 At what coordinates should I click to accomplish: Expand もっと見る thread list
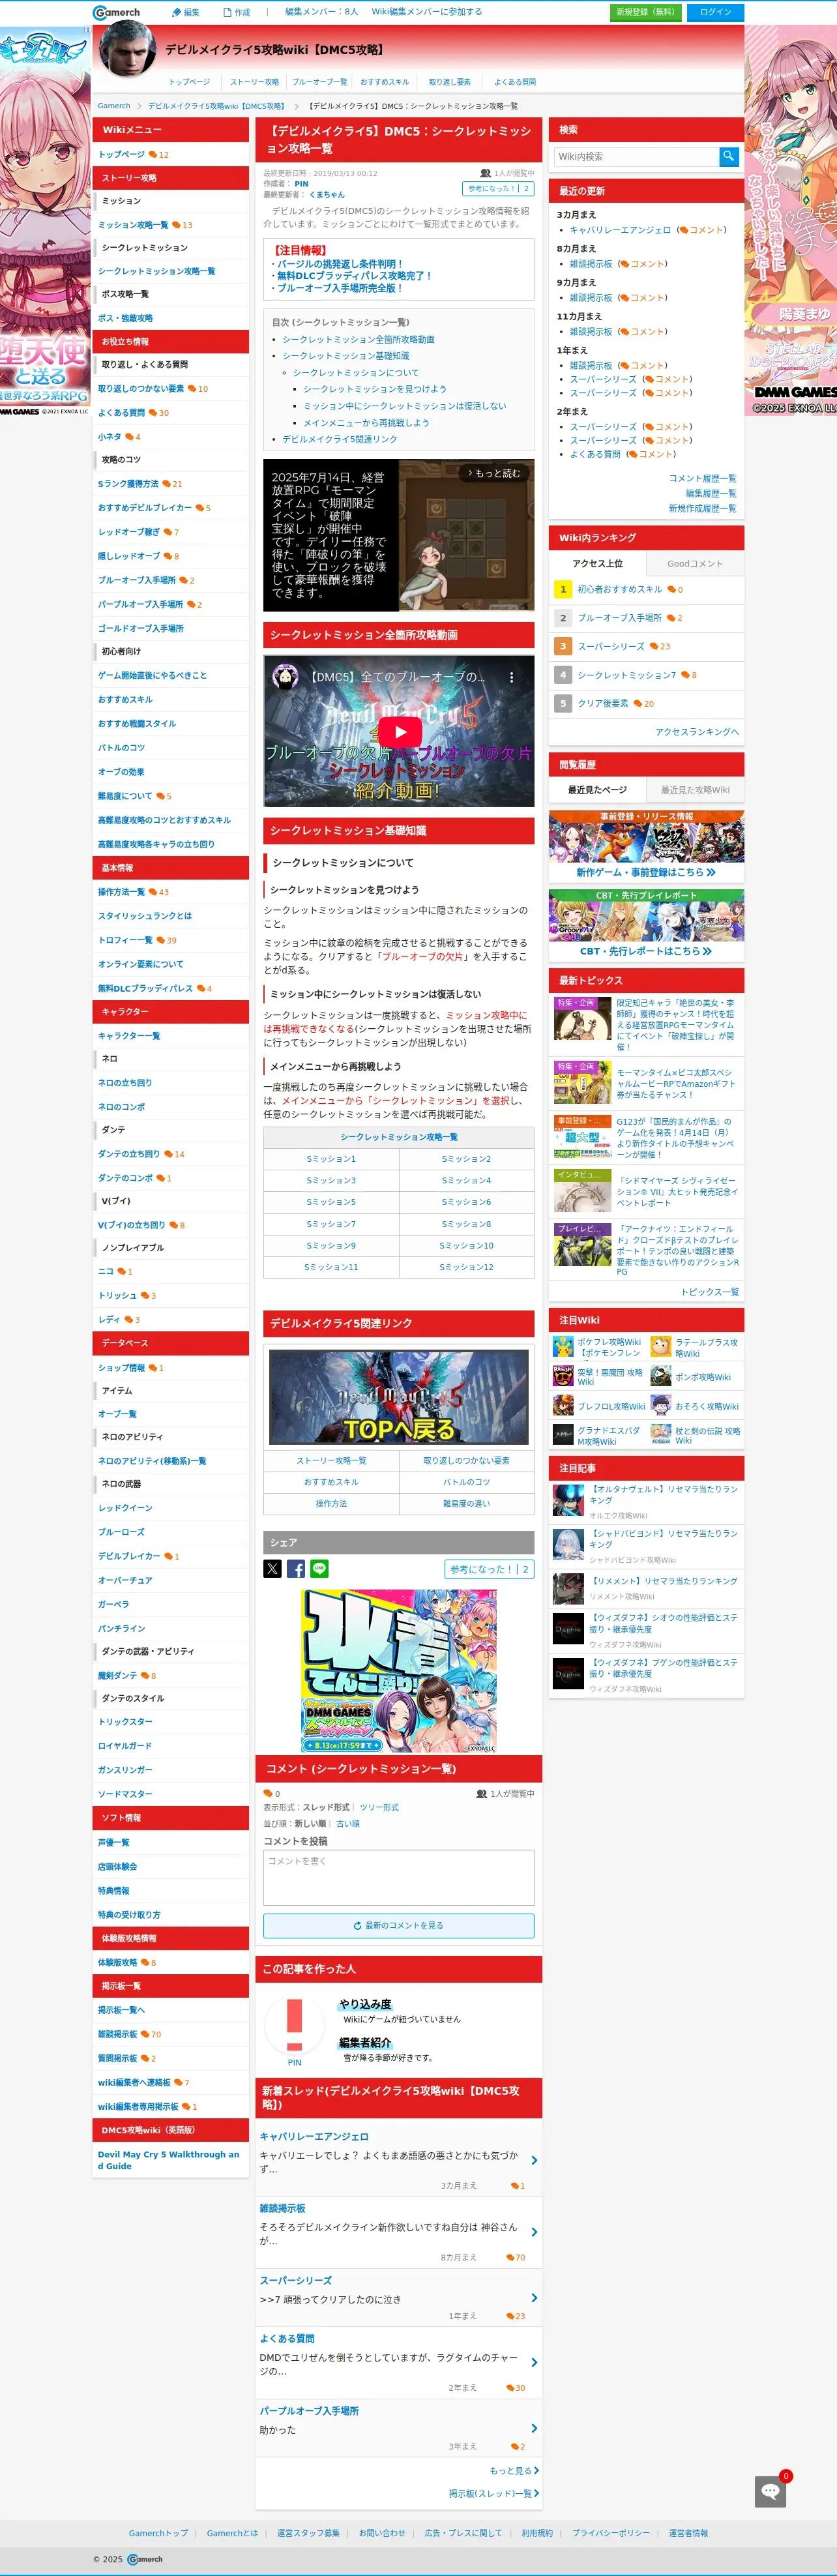click(514, 2470)
